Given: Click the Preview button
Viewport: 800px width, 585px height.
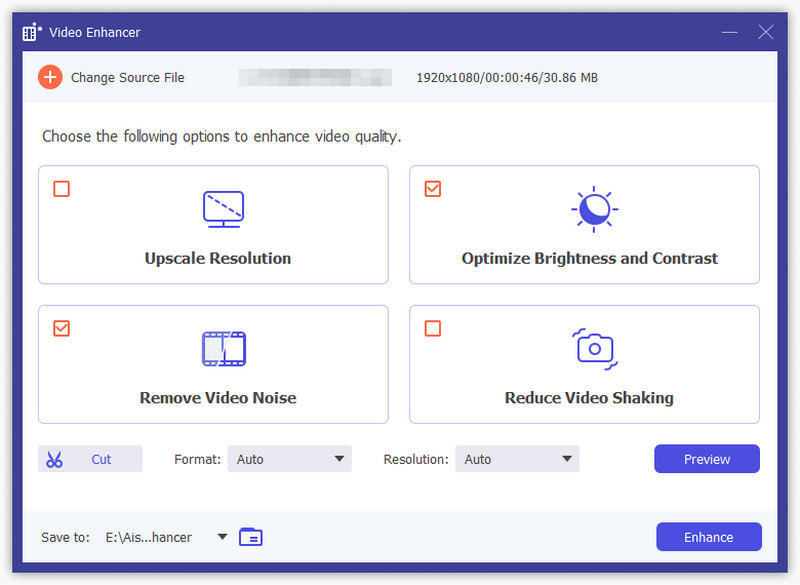Looking at the screenshot, I should (707, 459).
